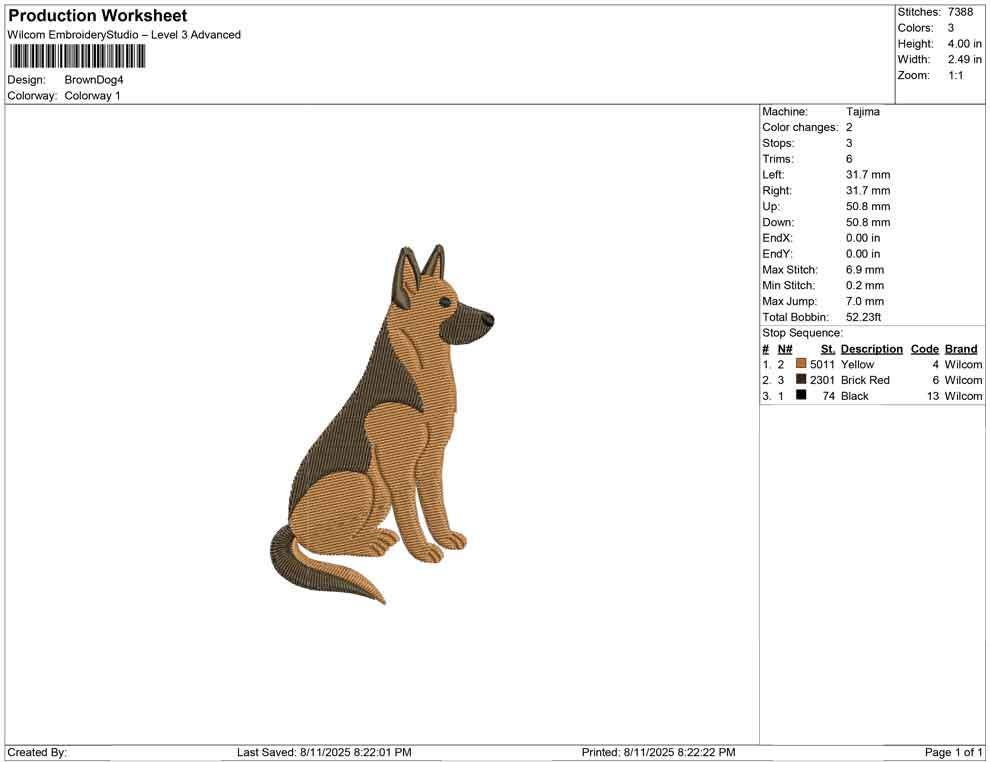Click the Zoom 1:1 value
990x762 pixels.
tap(957, 74)
